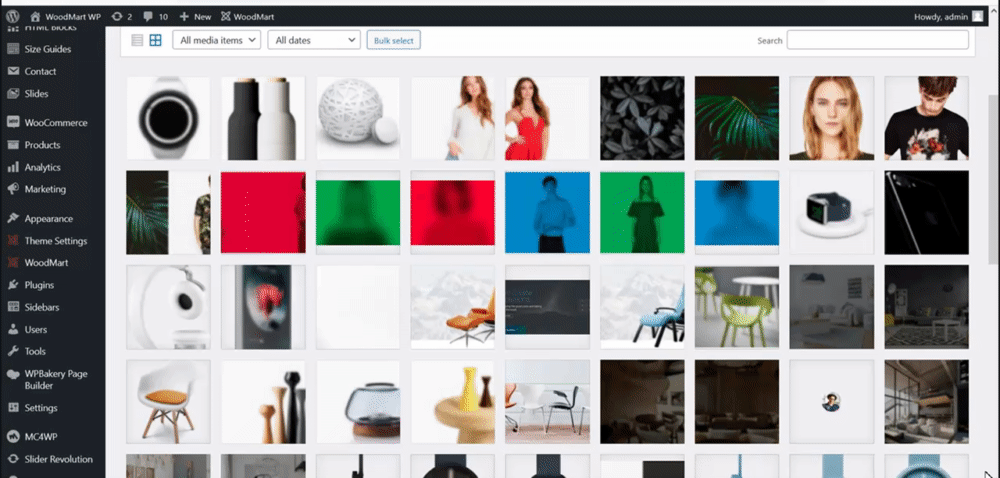Click the Contact envelope icon
1000x478 pixels.
(x=13, y=71)
